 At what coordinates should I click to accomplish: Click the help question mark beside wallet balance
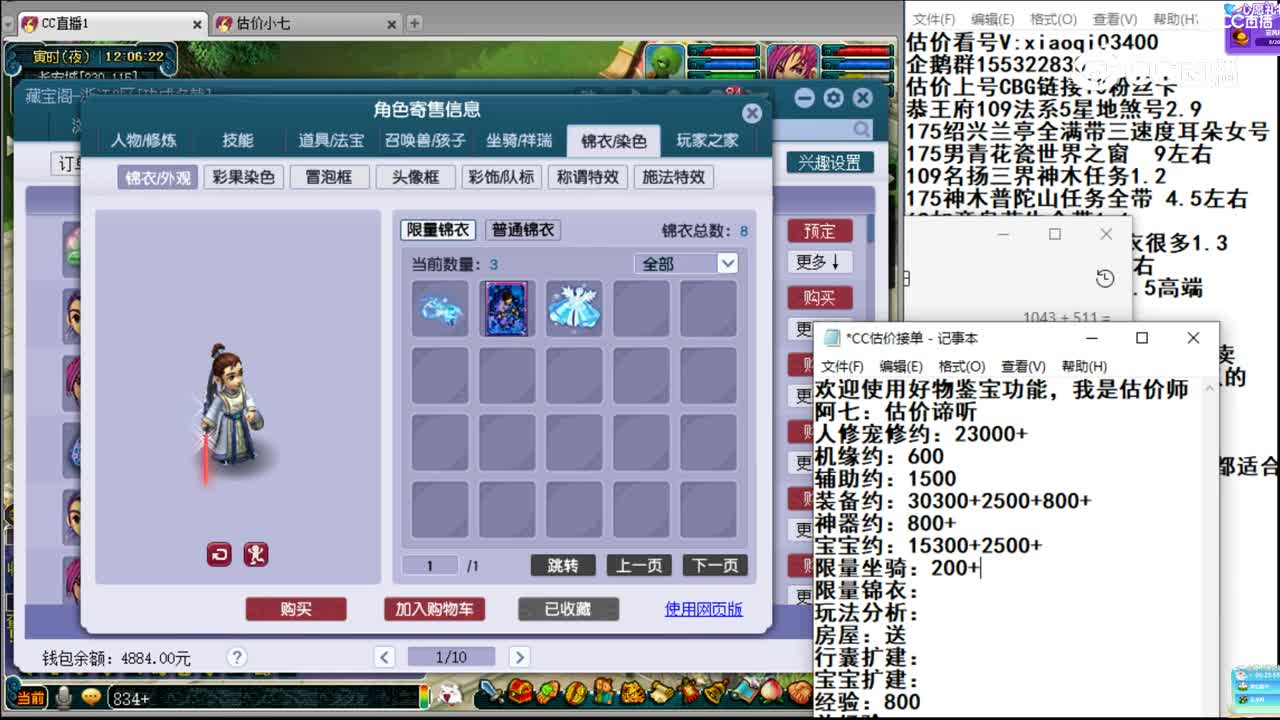[236, 657]
